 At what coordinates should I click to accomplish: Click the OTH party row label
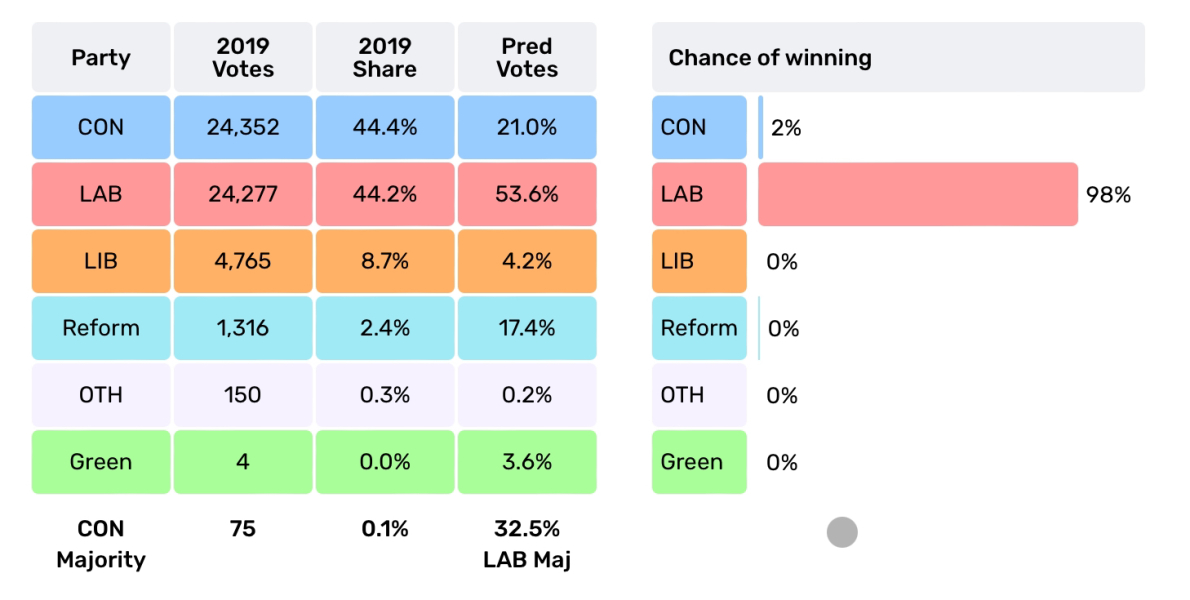point(101,395)
